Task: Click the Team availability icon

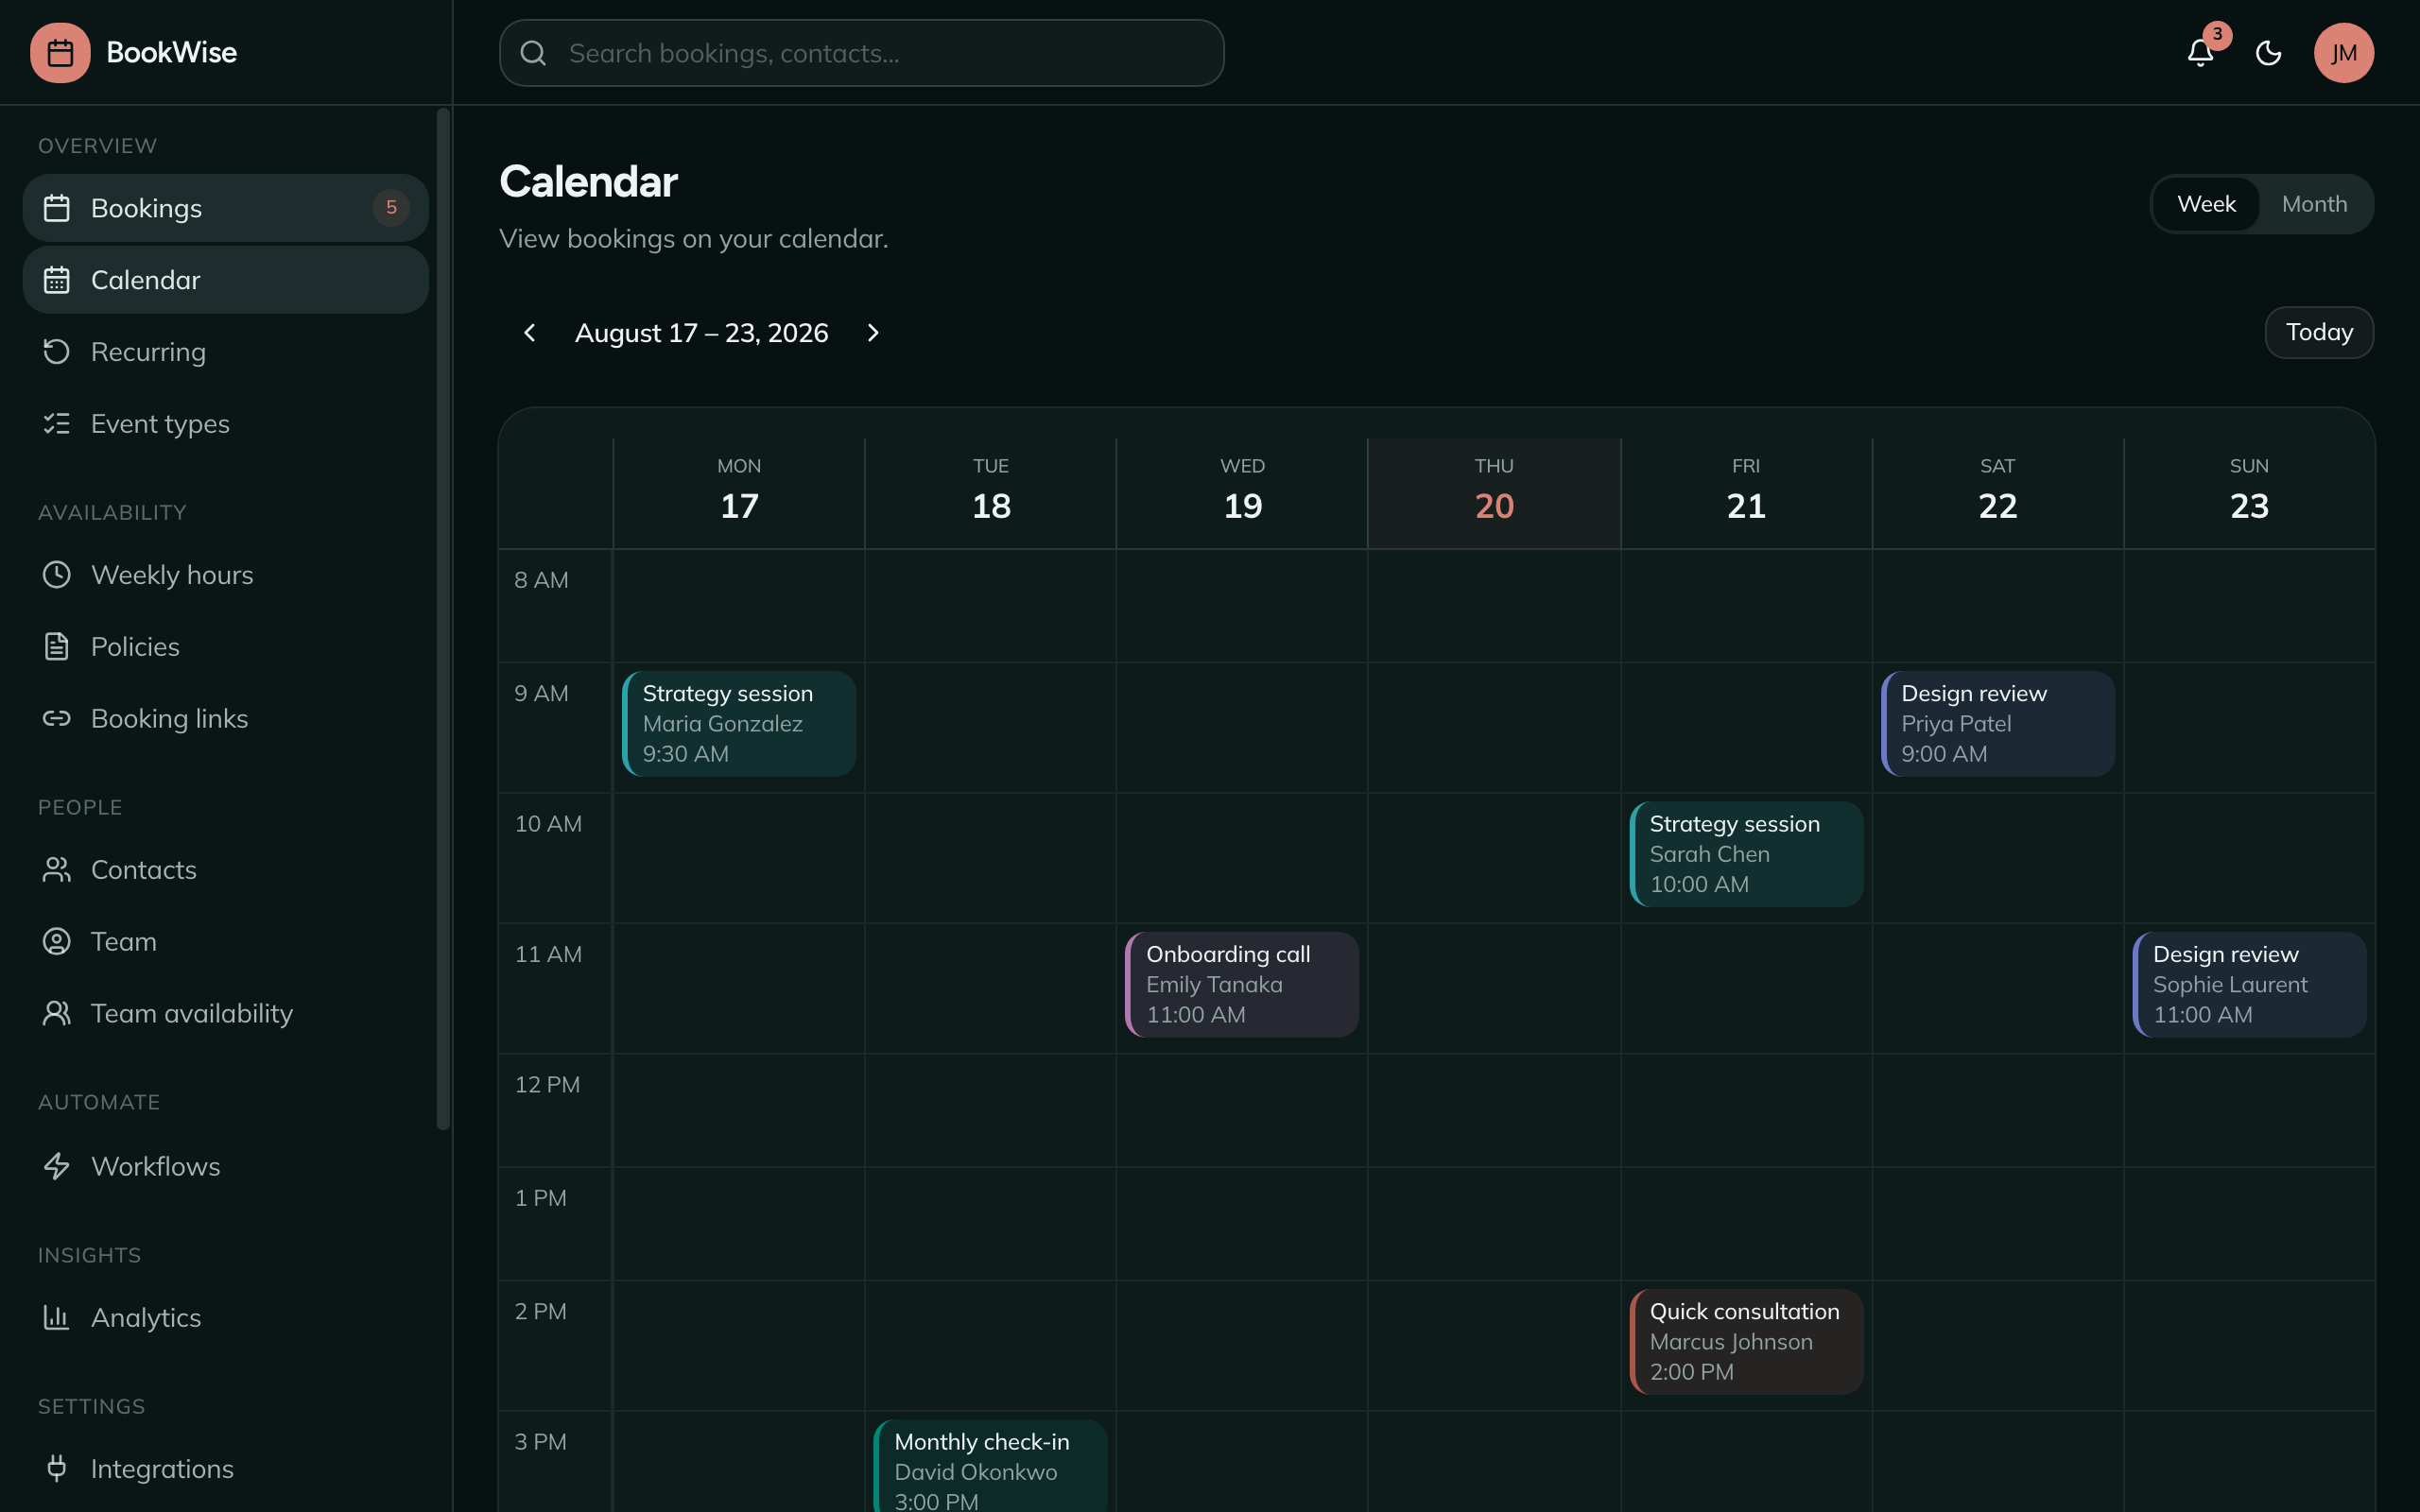Action: pyautogui.click(x=57, y=1014)
